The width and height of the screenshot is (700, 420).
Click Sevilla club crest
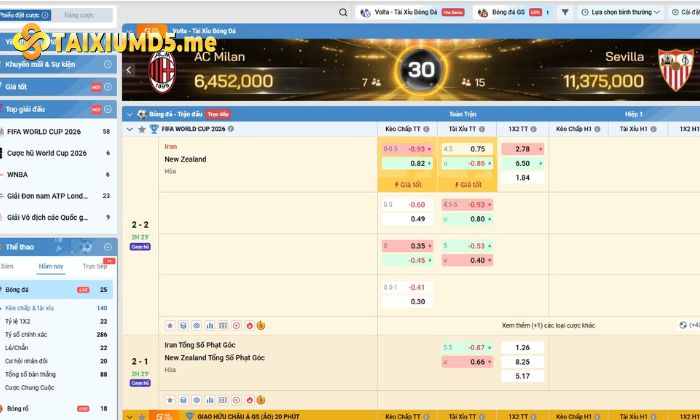tap(676, 70)
